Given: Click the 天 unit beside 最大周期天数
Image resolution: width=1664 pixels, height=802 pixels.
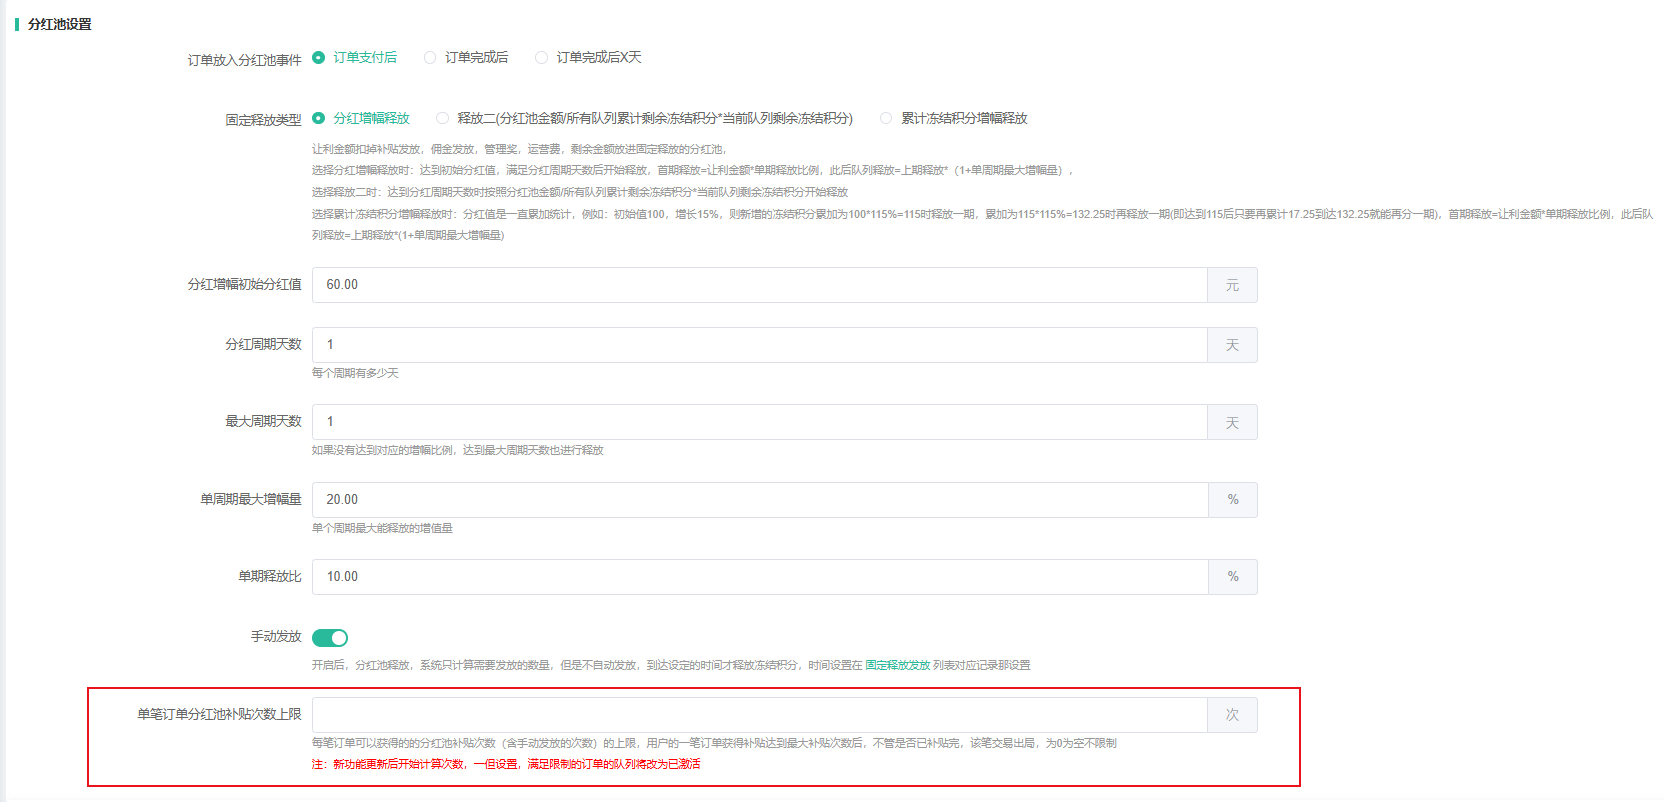Looking at the screenshot, I should [1233, 422].
